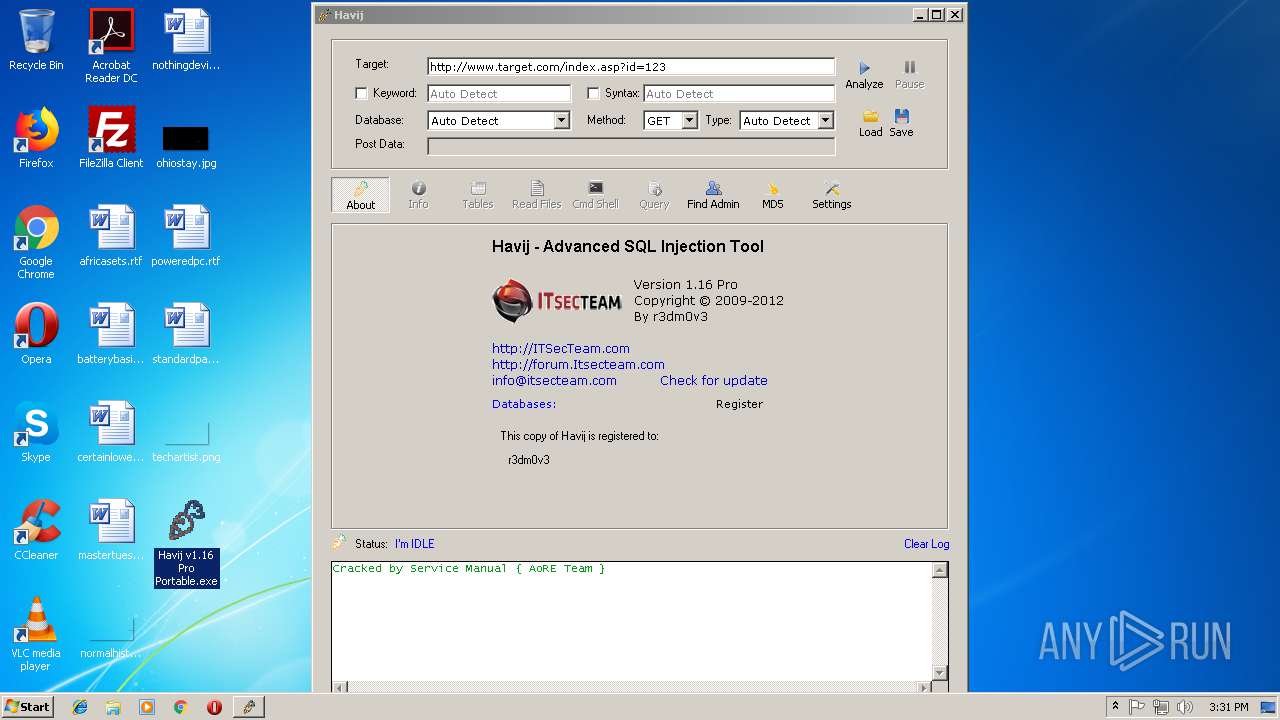The image size is (1280, 720).
Task: Open the Read Files tab
Action: pyautogui.click(x=537, y=195)
